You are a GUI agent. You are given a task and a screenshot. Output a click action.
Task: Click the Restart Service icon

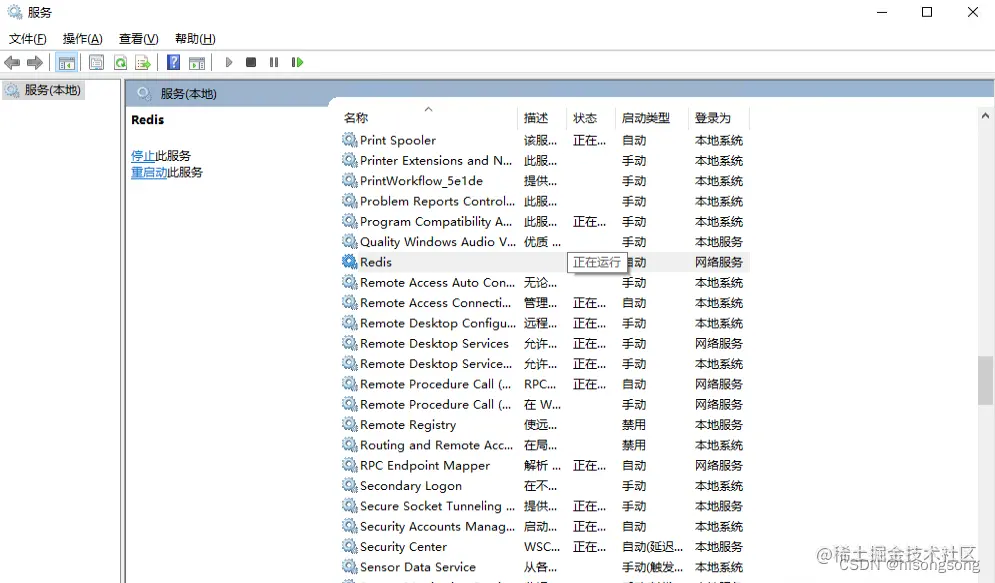297,62
